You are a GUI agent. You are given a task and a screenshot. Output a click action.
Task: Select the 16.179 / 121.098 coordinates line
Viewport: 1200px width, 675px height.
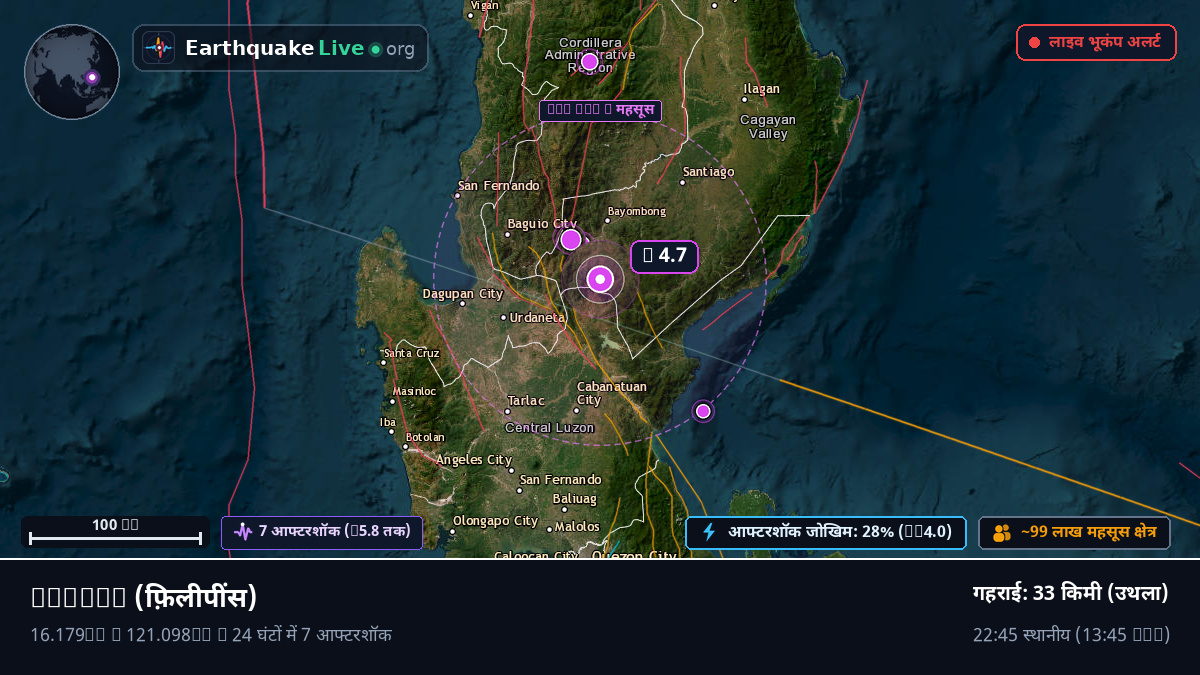[x=211, y=635]
